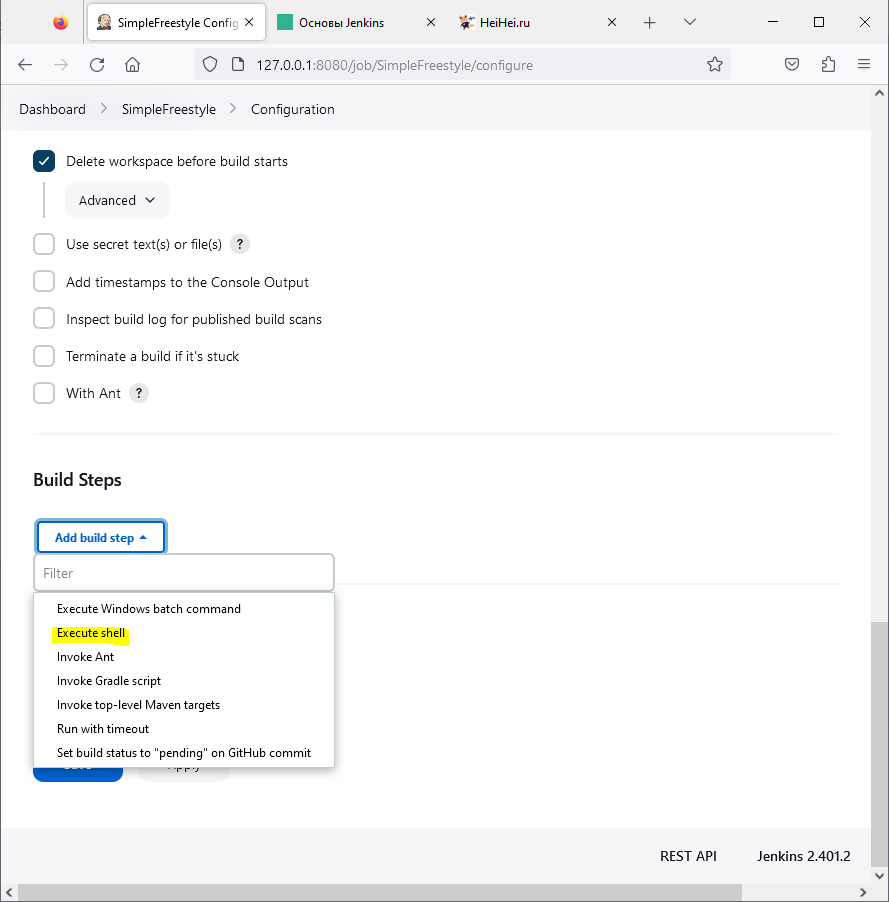This screenshot has width=889, height=902.
Task: Click the horizontal scrollbar thumb
Action: pyautogui.click(x=380, y=892)
